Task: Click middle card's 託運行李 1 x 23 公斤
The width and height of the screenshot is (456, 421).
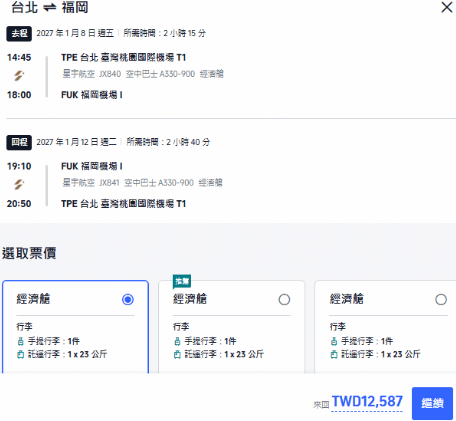Action: 224,354
